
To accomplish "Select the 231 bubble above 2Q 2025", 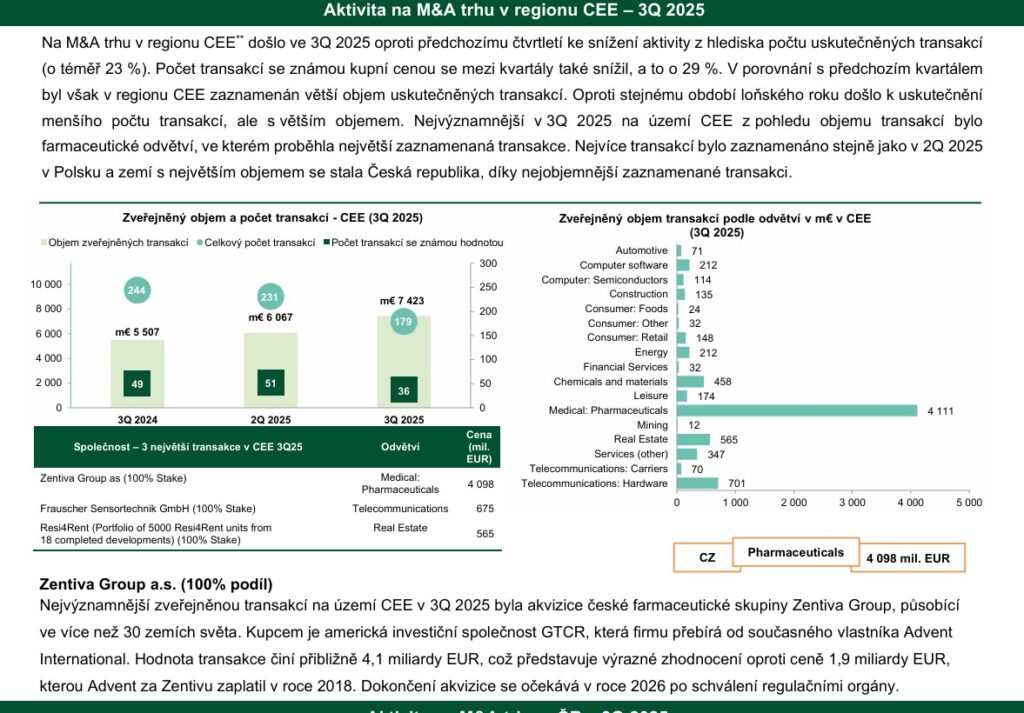I will (270, 297).
